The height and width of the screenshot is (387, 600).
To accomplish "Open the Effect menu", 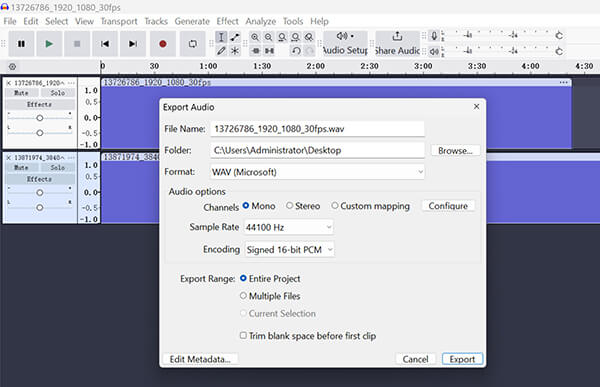I will point(227,21).
